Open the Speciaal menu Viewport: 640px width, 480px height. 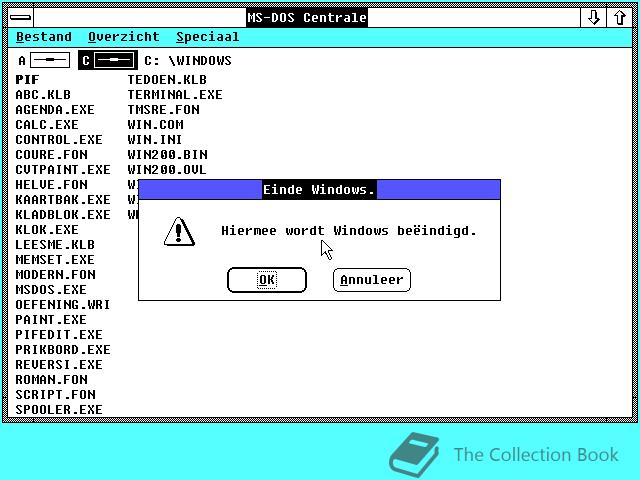[x=207, y=37]
